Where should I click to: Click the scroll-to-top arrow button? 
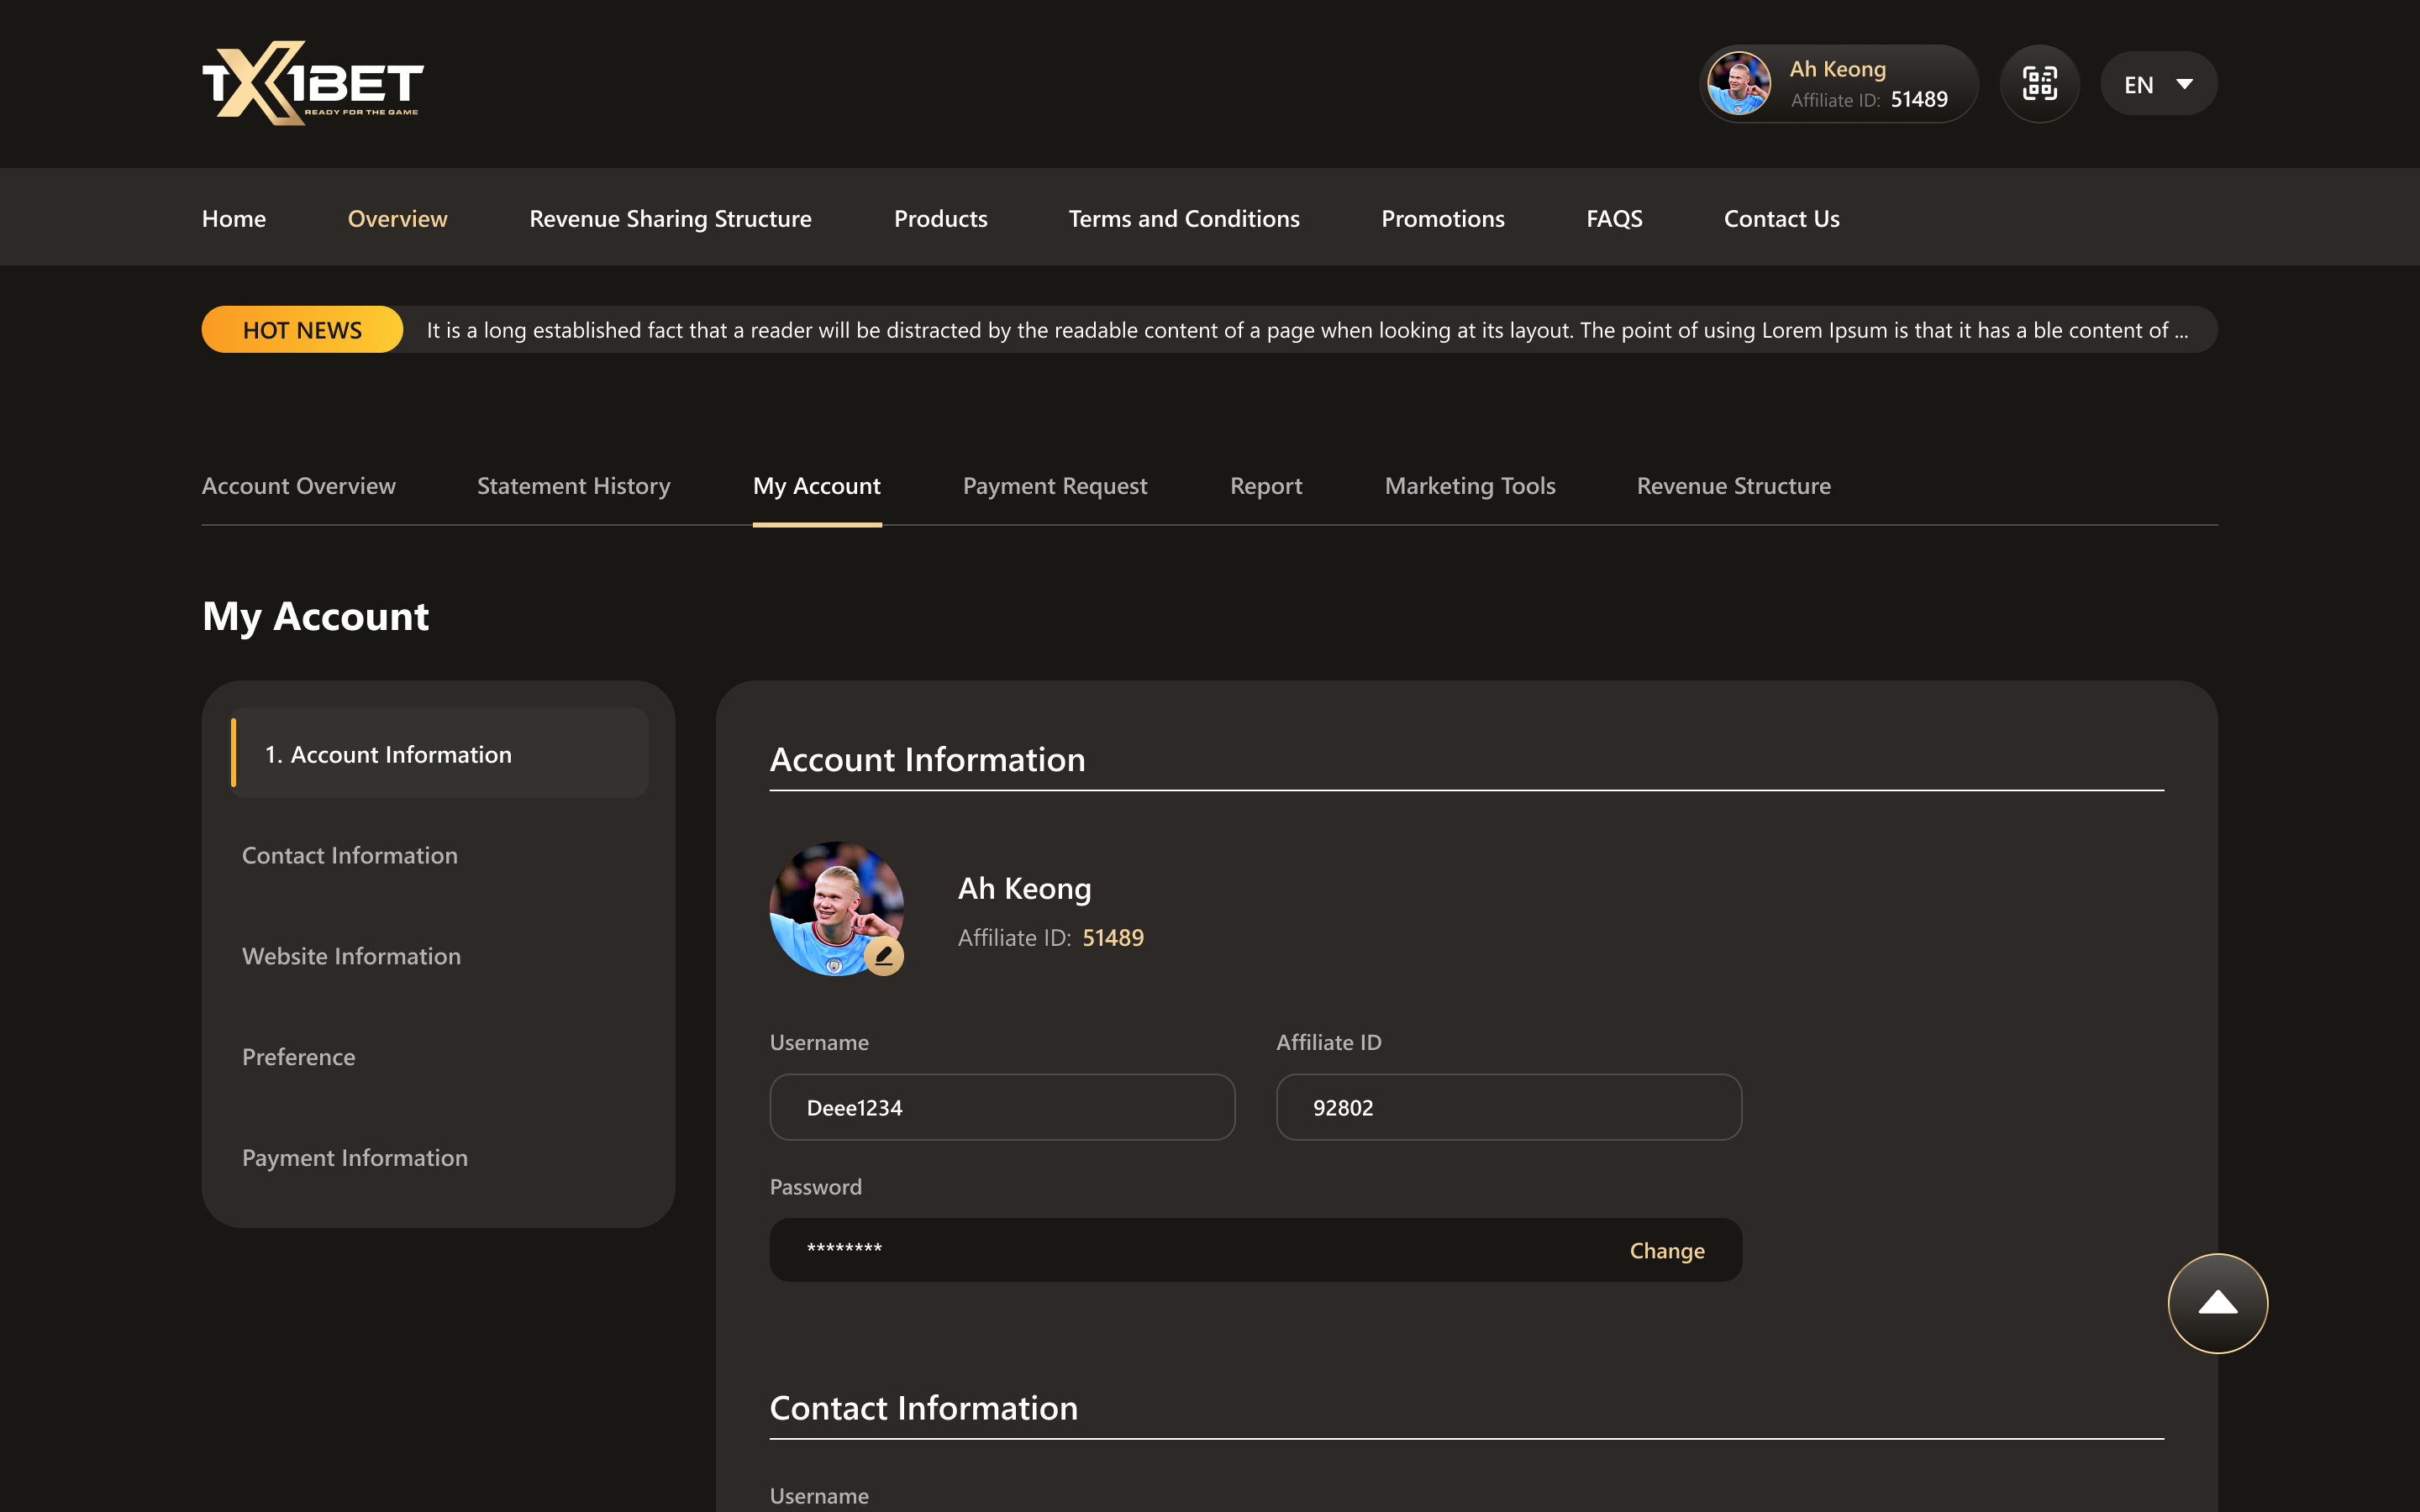pyautogui.click(x=2217, y=1303)
